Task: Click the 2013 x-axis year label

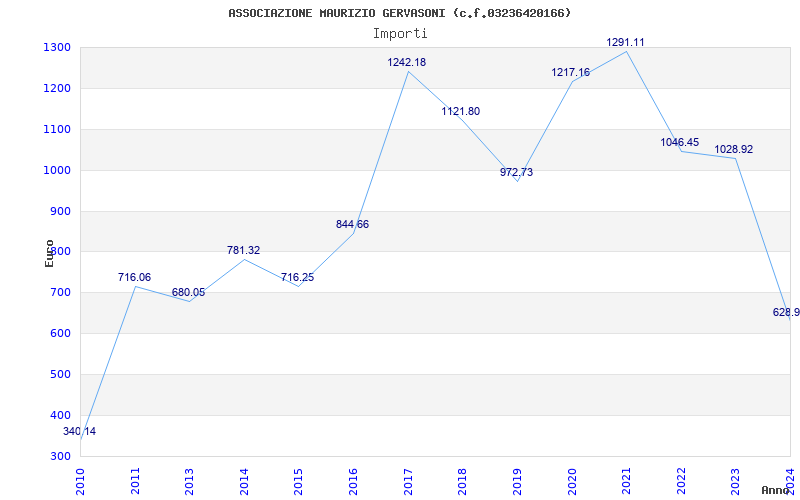Action: [190, 482]
